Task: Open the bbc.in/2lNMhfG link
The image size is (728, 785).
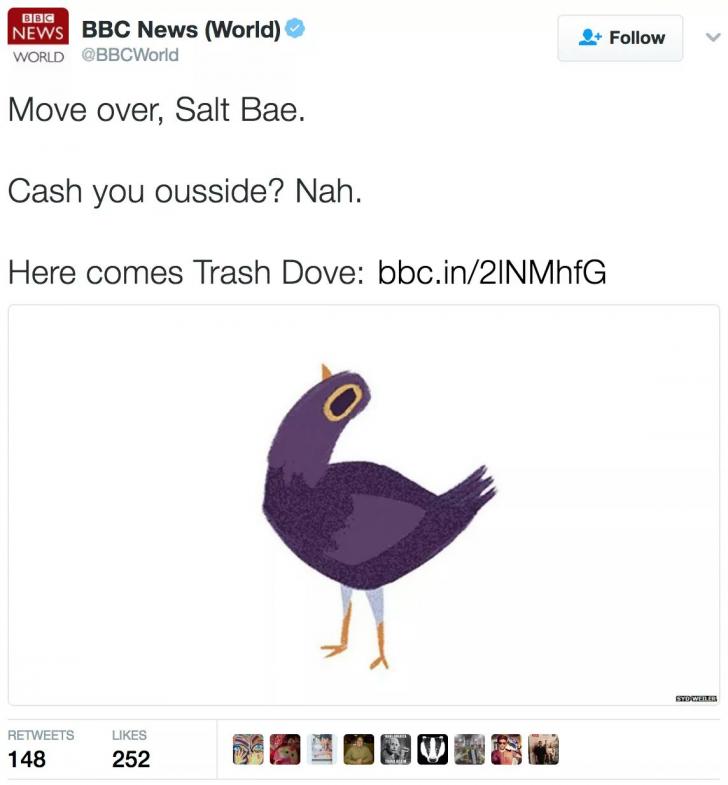Action: click(492, 272)
